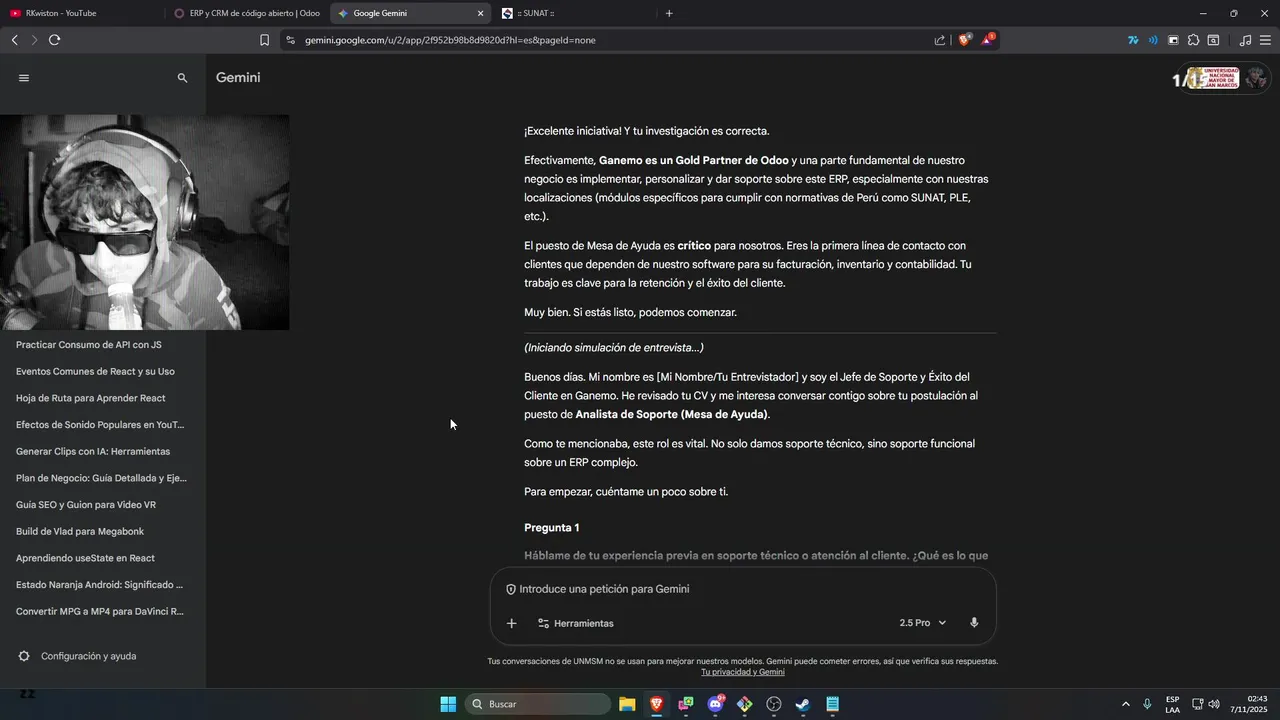Click the picture-in-picture window toolbar icon

click(x=1173, y=40)
